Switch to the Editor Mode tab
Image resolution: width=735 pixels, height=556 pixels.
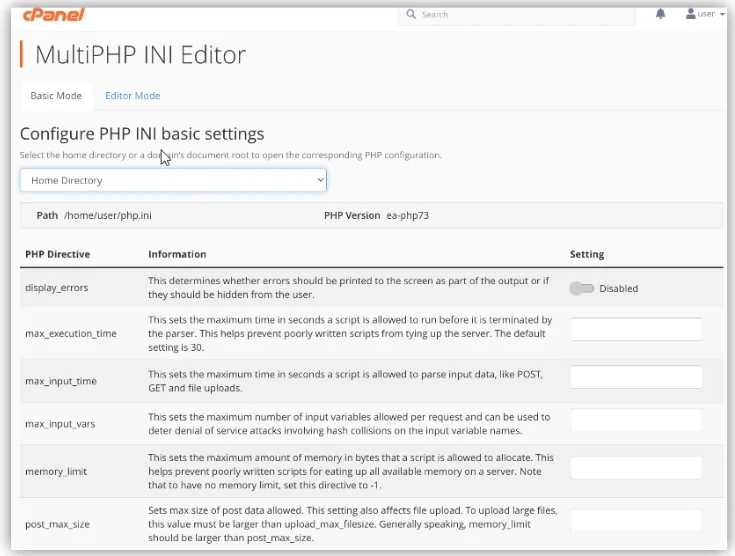point(132,96)
